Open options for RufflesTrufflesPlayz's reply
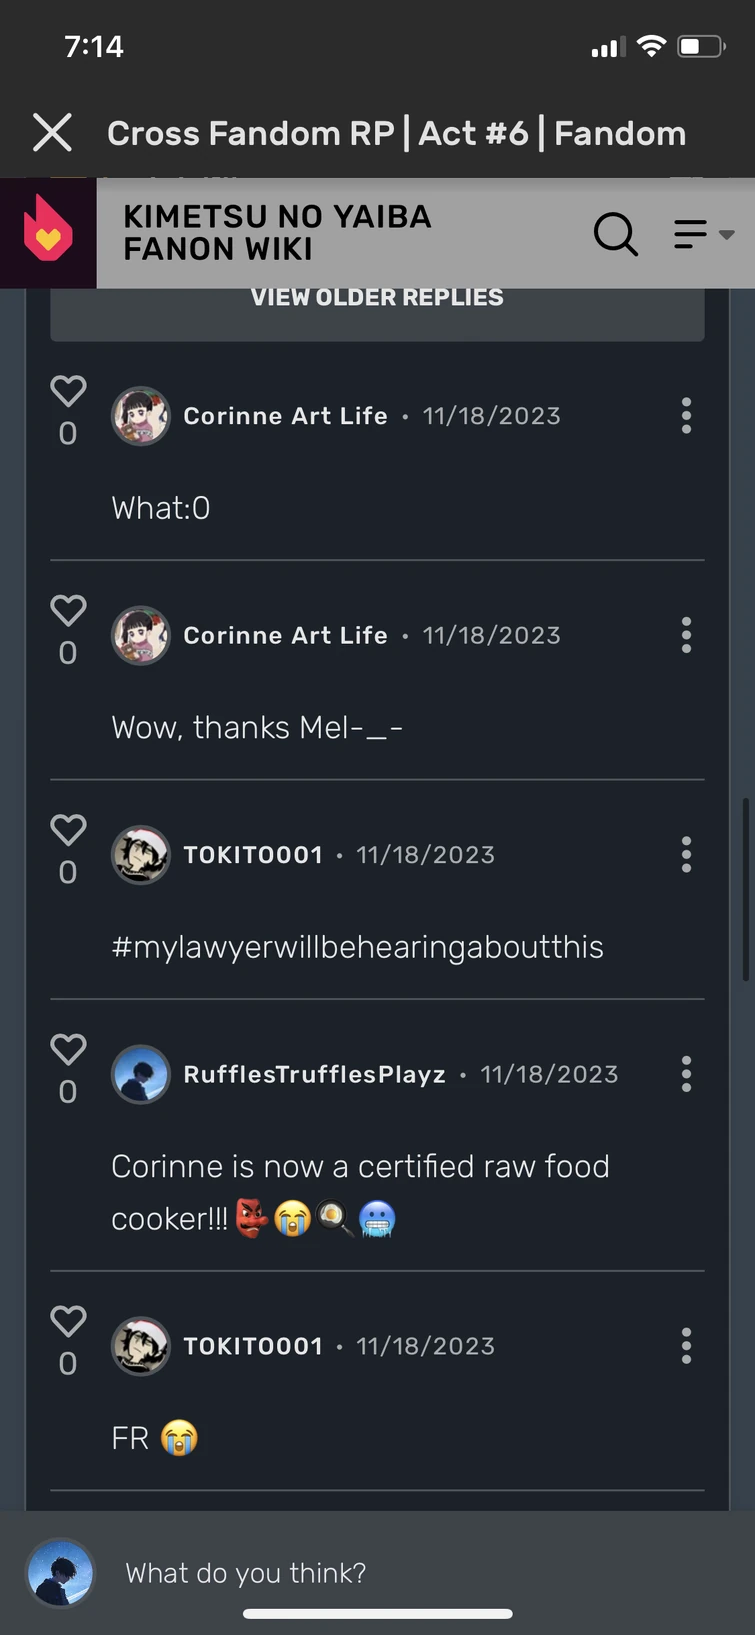755x1635 pixels. tap(686, 1074)
